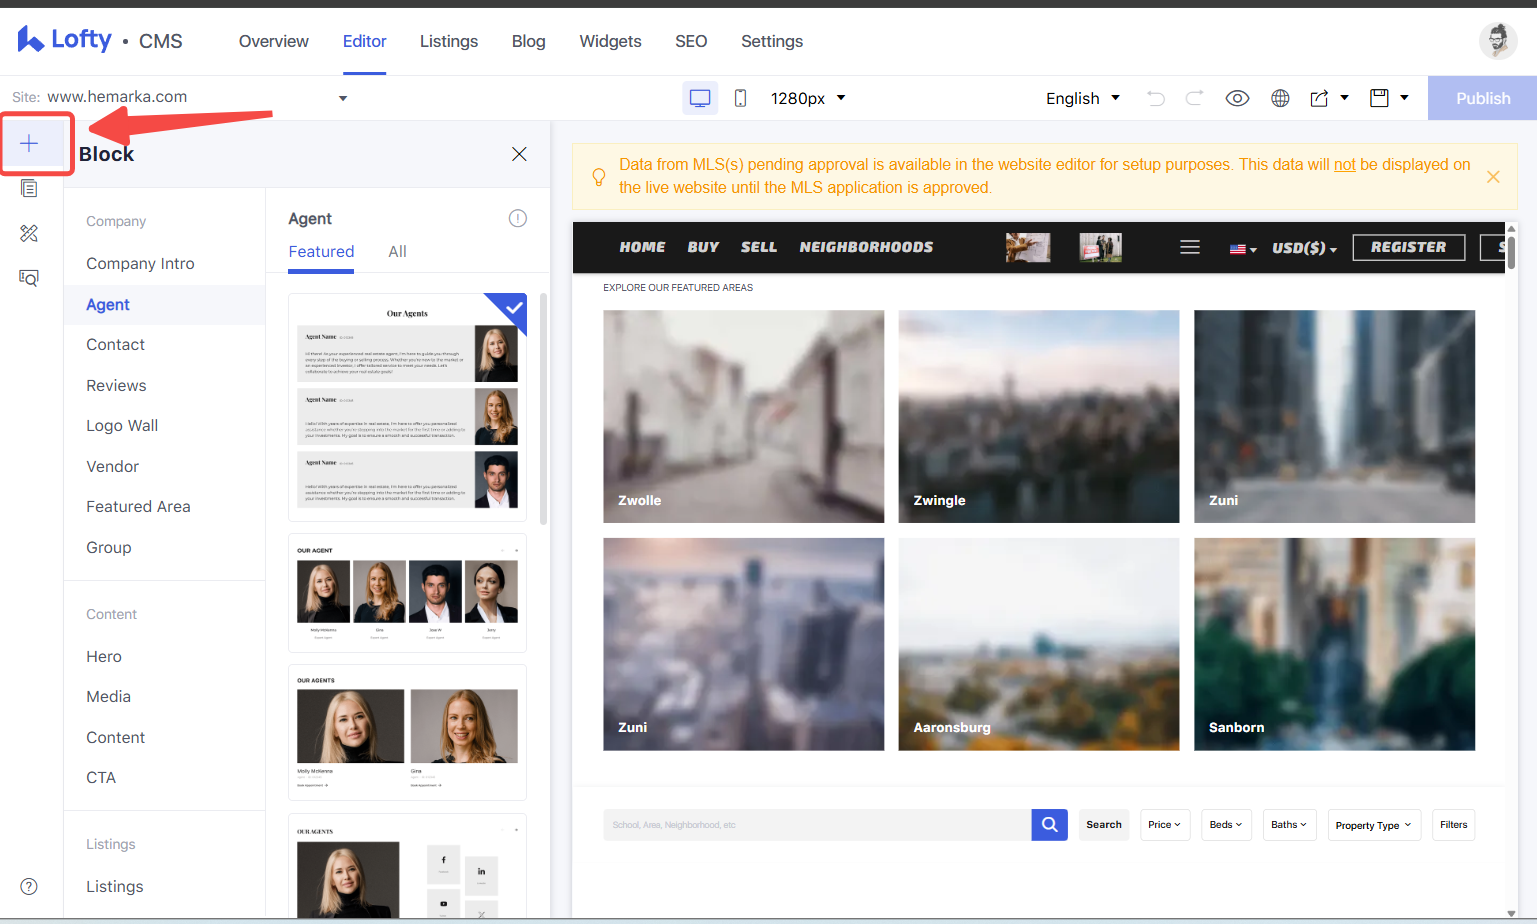The width and height of the screenshot is (1537, 924).
Task: Click the block list vertical scrollbar
Action: 543,409
